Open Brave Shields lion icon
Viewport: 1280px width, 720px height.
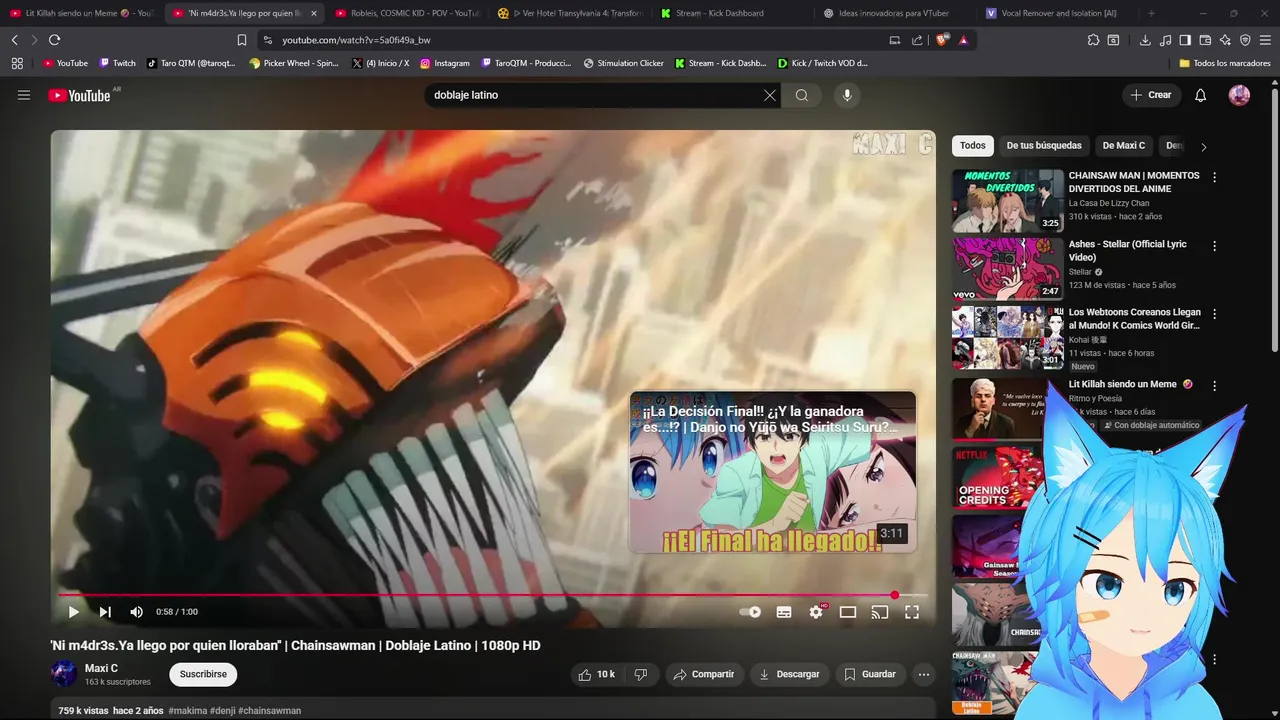941,40
